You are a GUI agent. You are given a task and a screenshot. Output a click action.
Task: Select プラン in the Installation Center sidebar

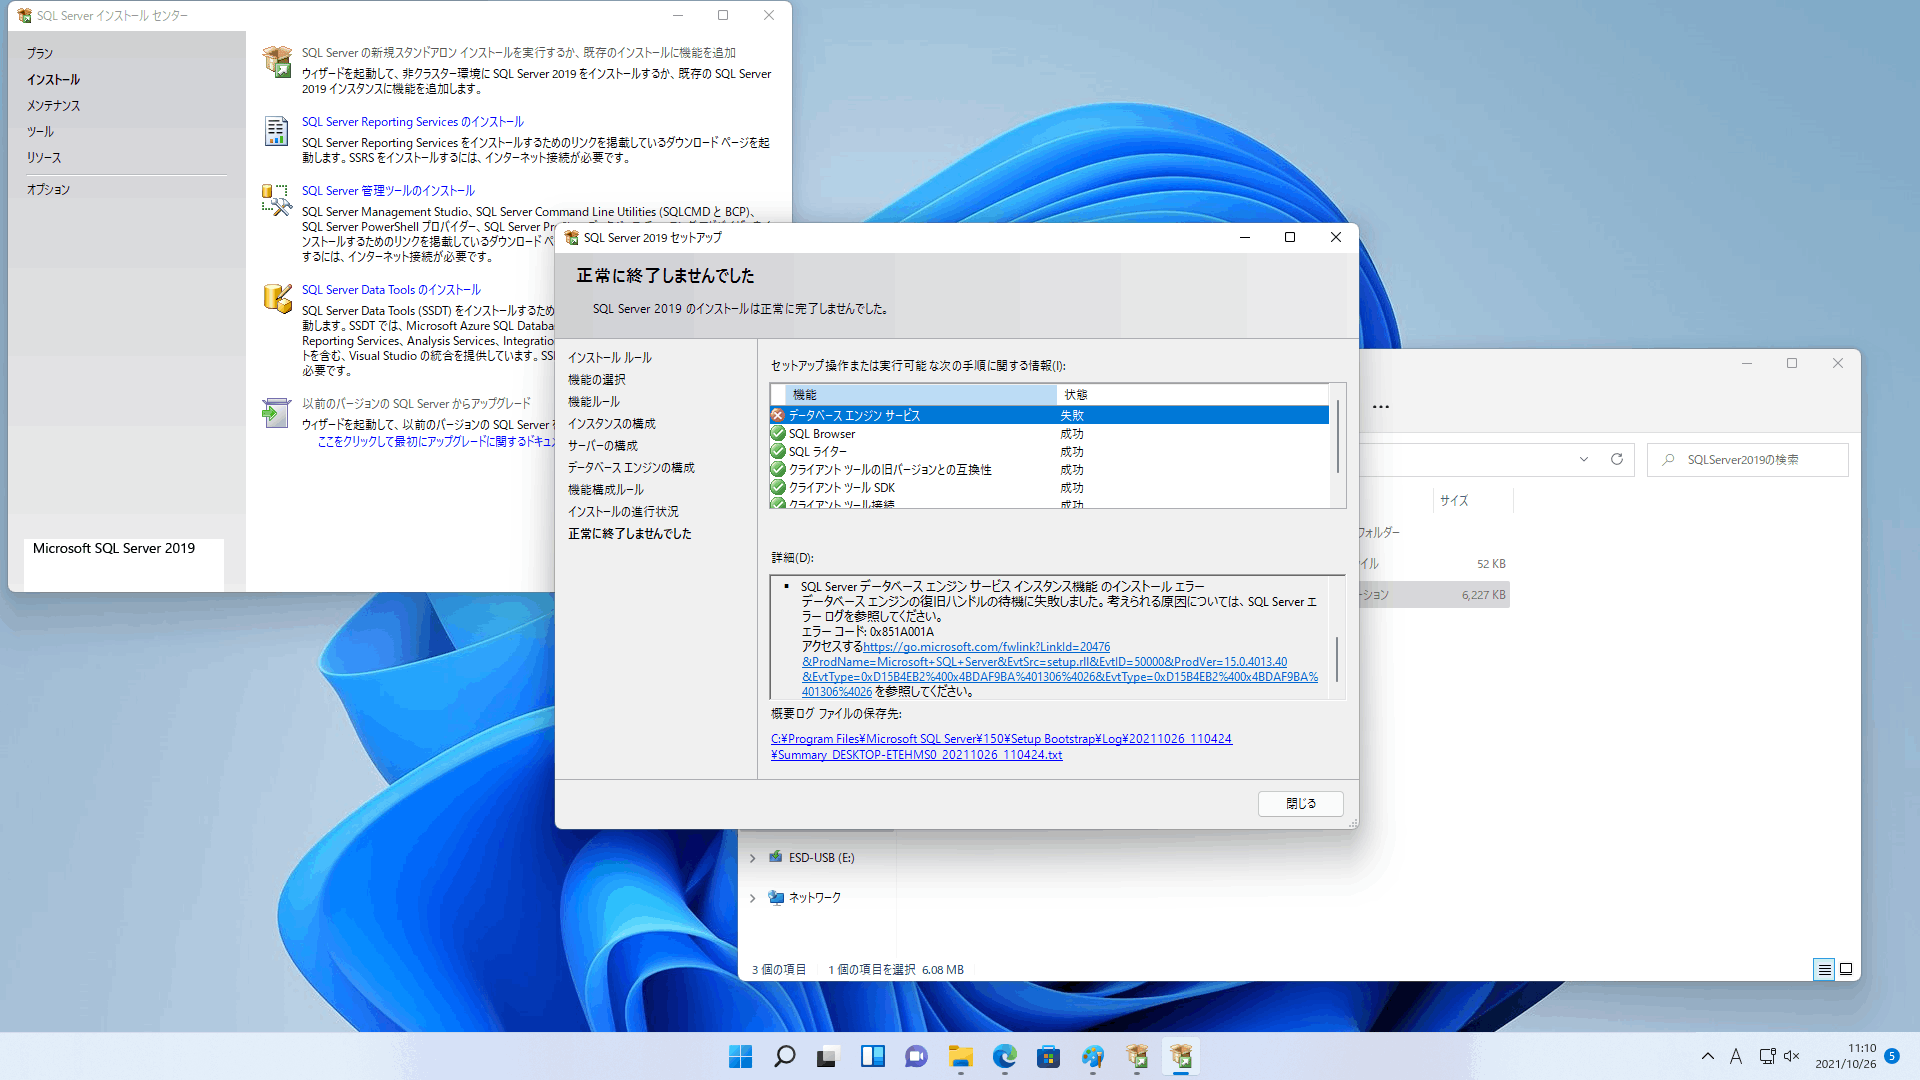pos(40,53)
